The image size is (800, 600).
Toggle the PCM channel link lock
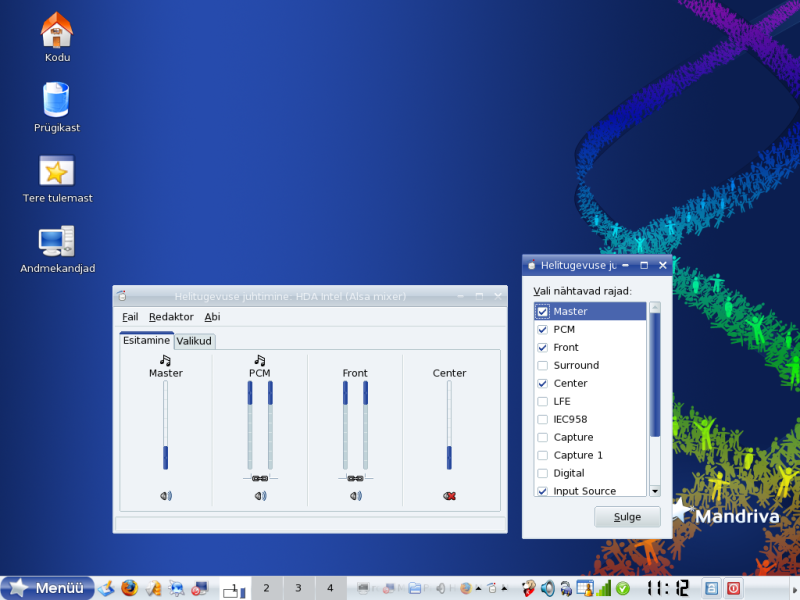(x=260, y=478)
